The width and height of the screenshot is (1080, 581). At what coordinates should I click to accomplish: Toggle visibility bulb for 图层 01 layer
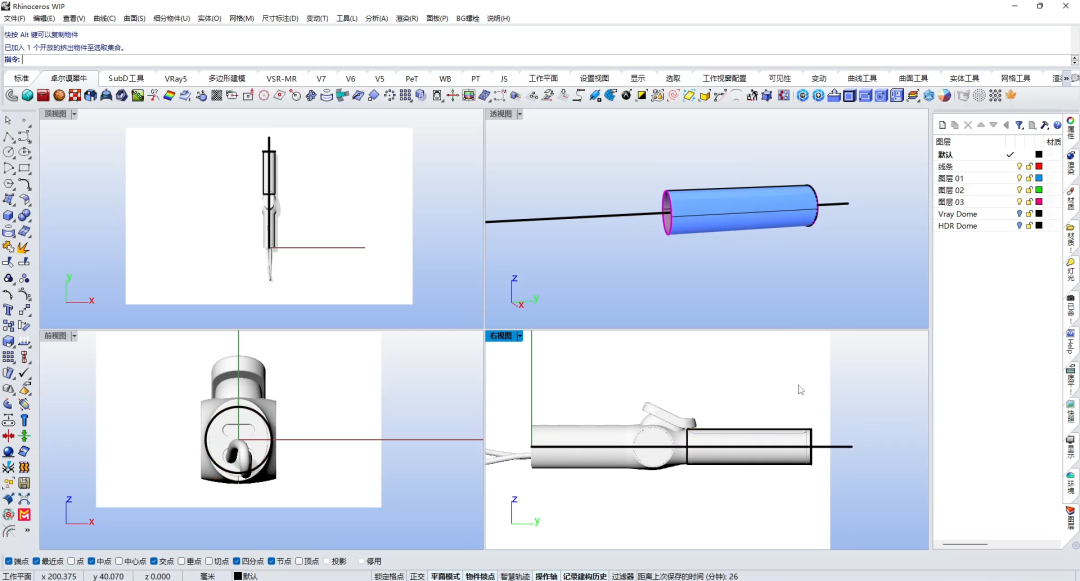click(1019, 178)
